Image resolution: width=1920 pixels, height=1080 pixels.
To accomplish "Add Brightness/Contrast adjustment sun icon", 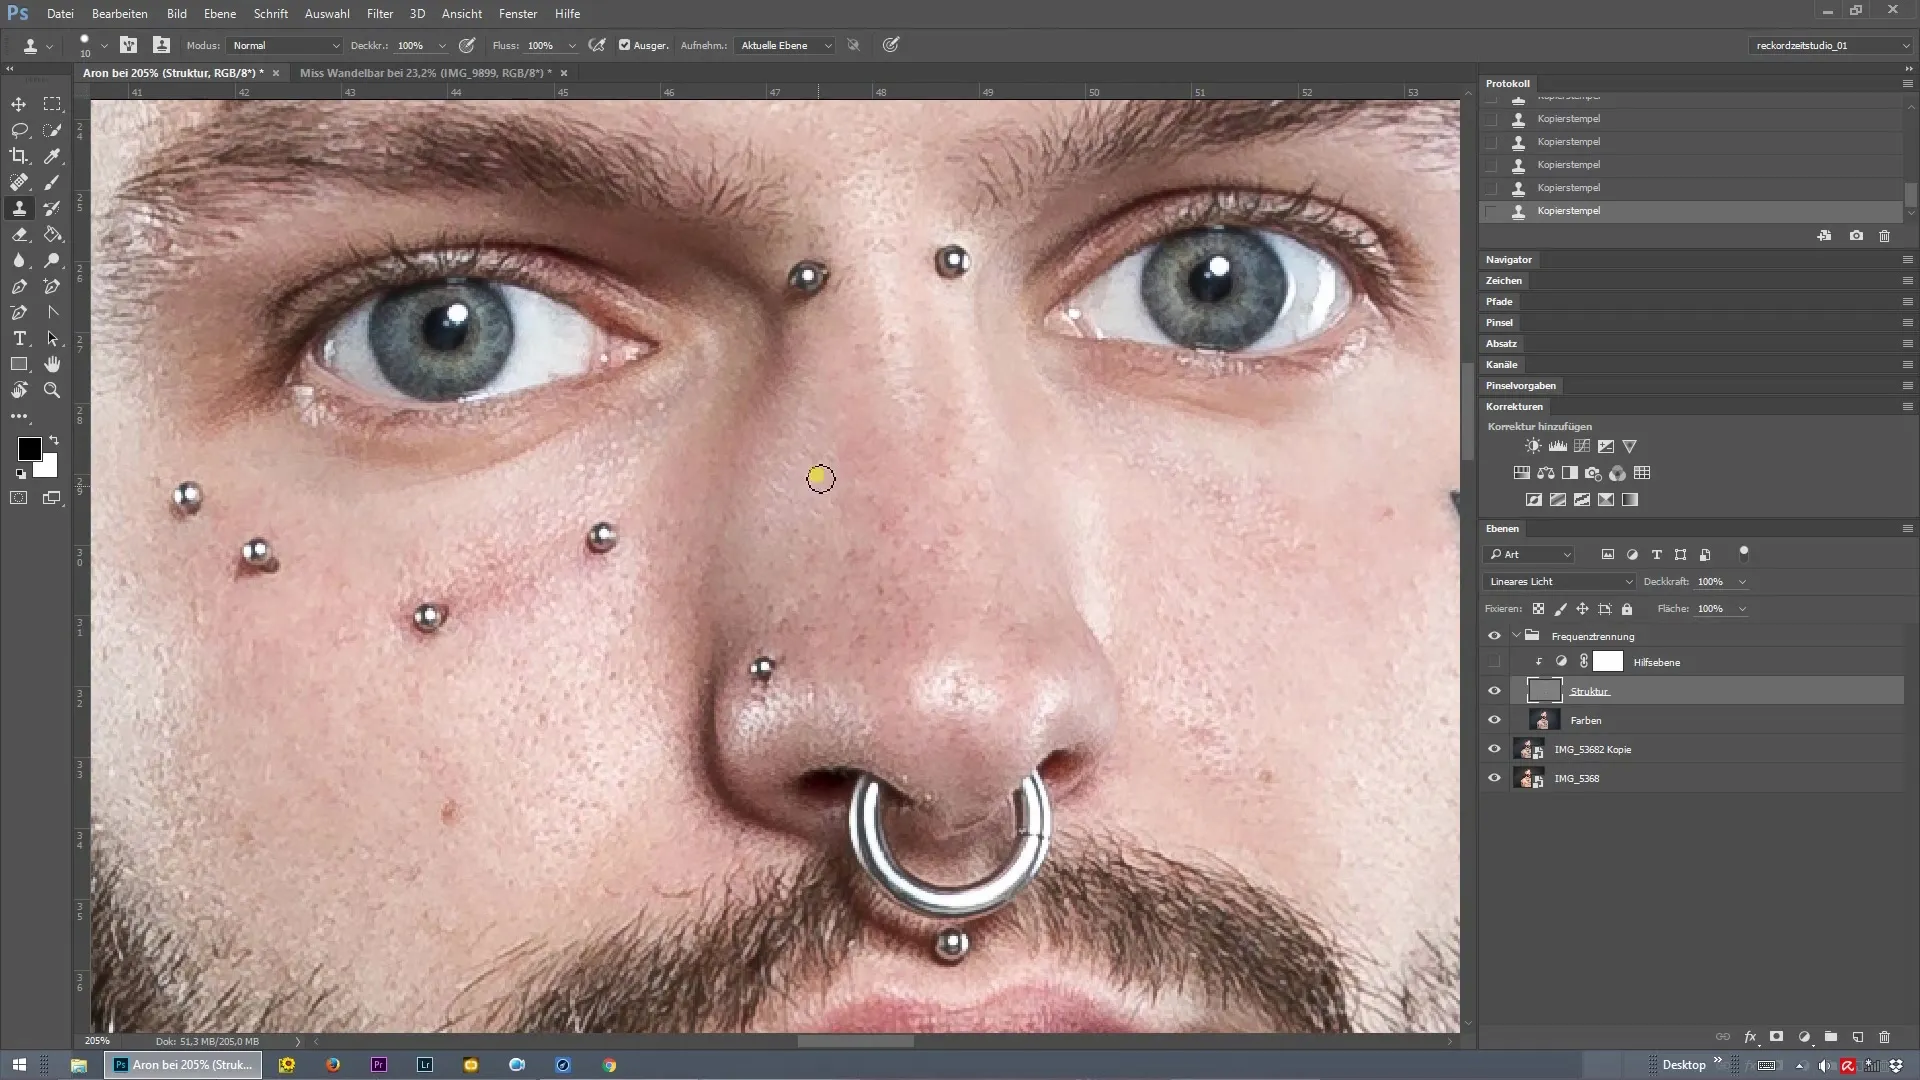I will coord(1533,446).
